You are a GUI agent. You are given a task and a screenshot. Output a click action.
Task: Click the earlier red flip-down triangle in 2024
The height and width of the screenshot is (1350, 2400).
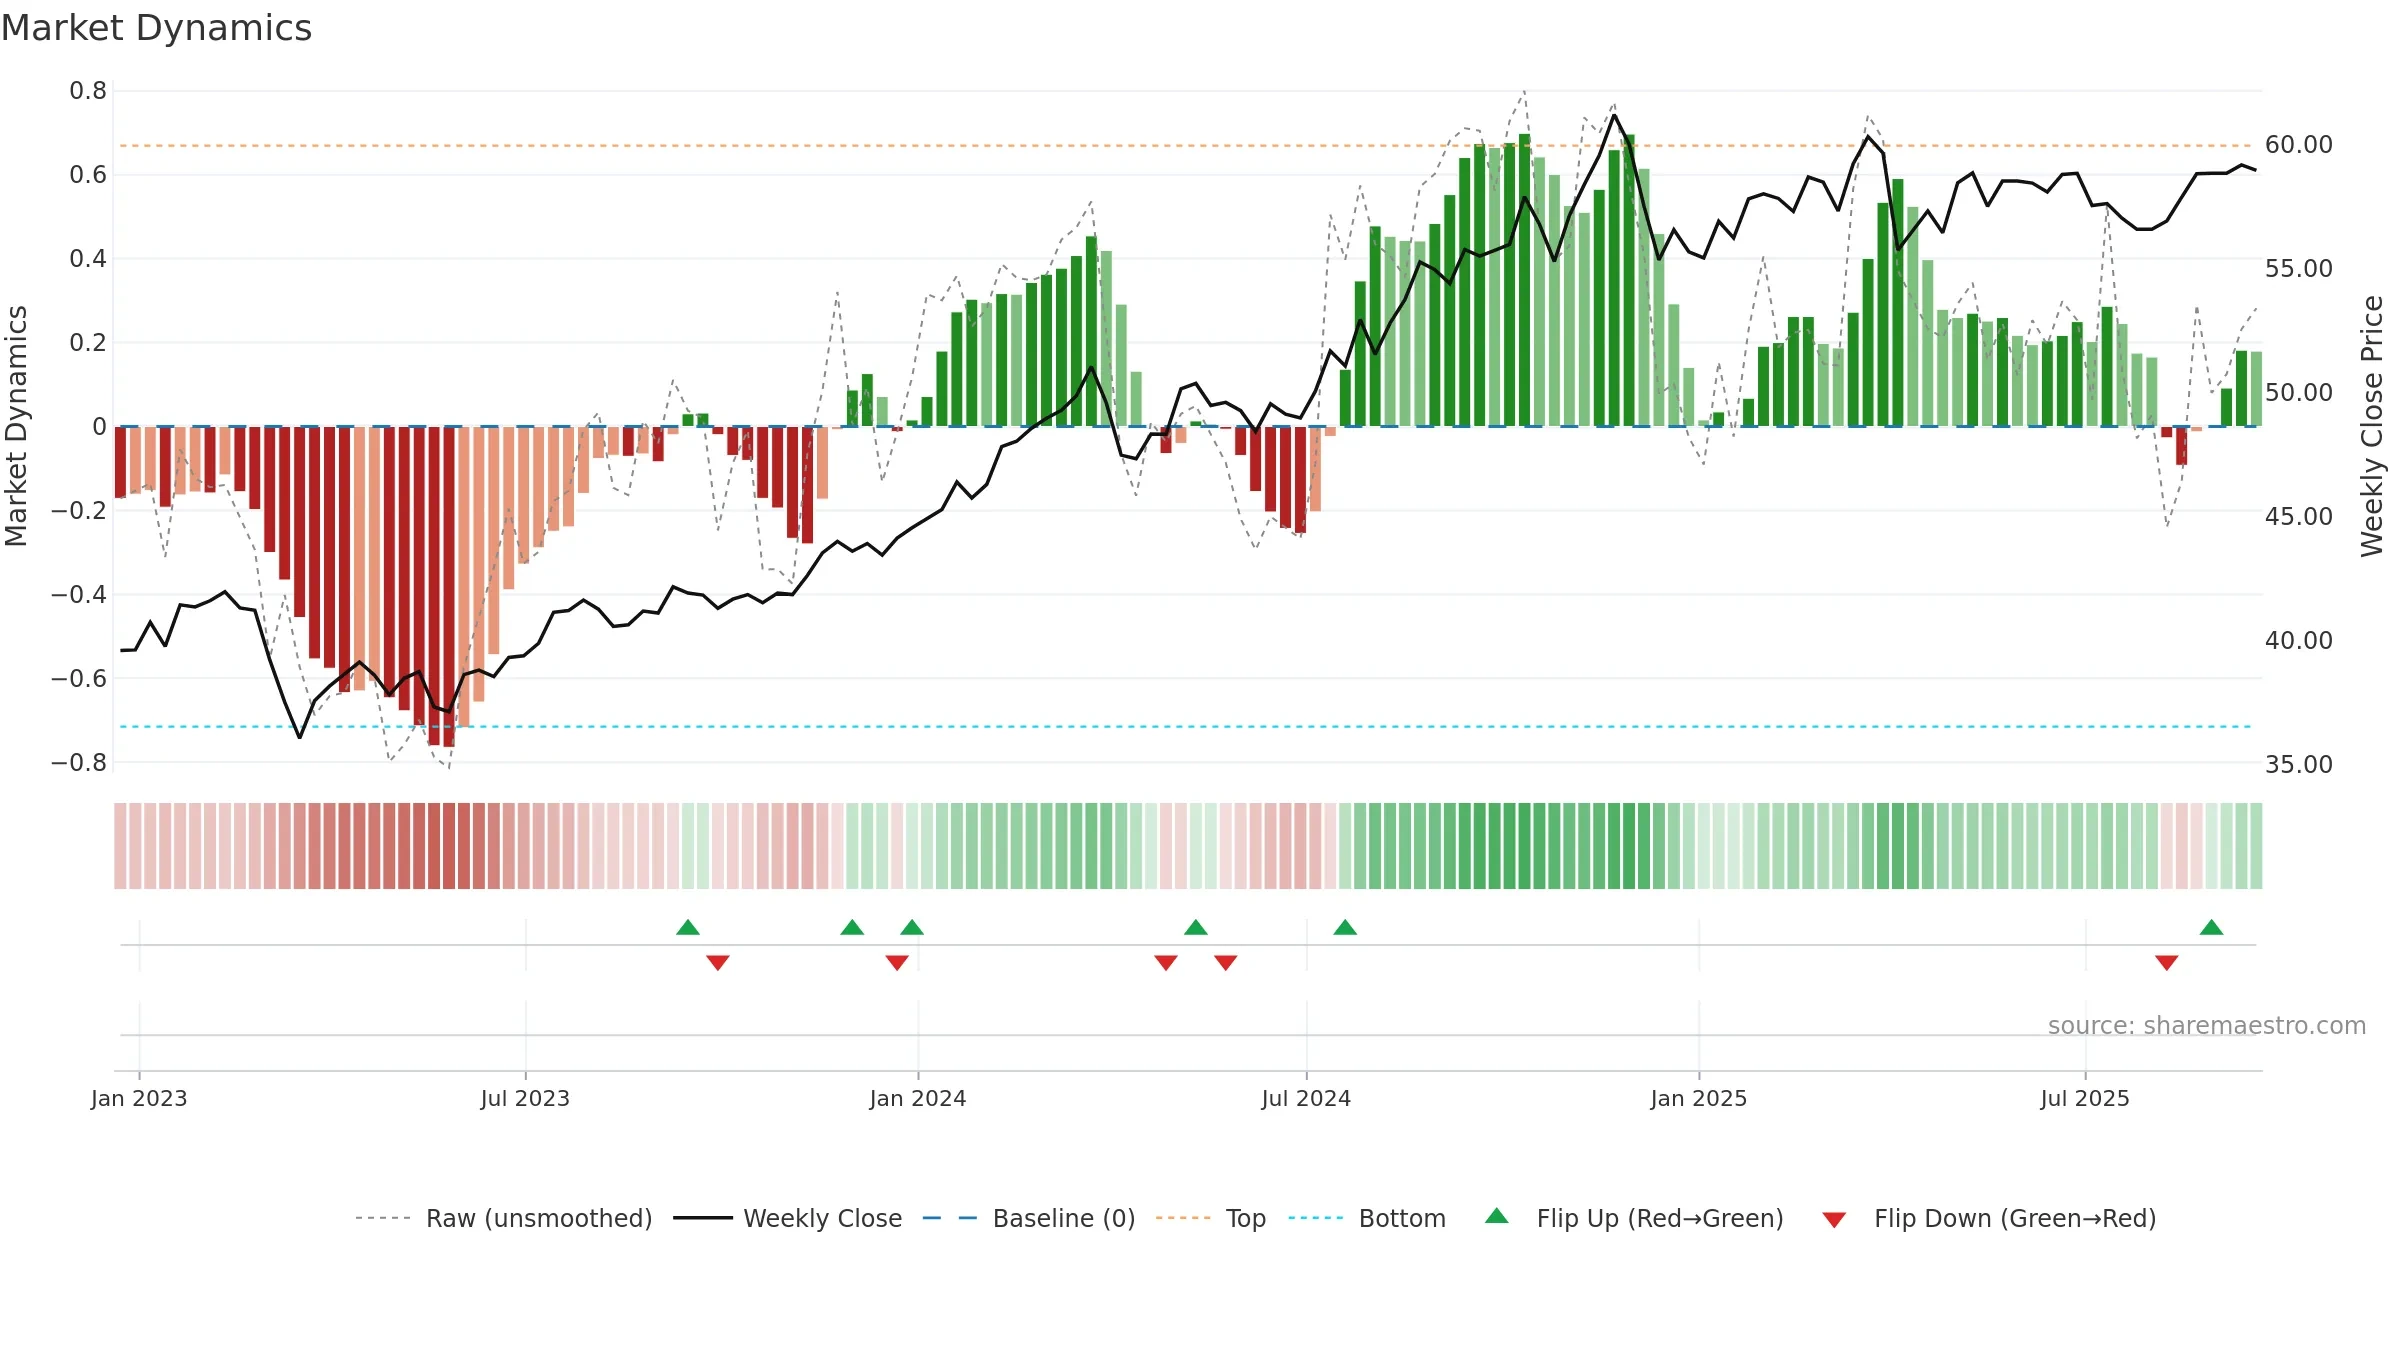pyautogui.click(x=1166, y=962)
